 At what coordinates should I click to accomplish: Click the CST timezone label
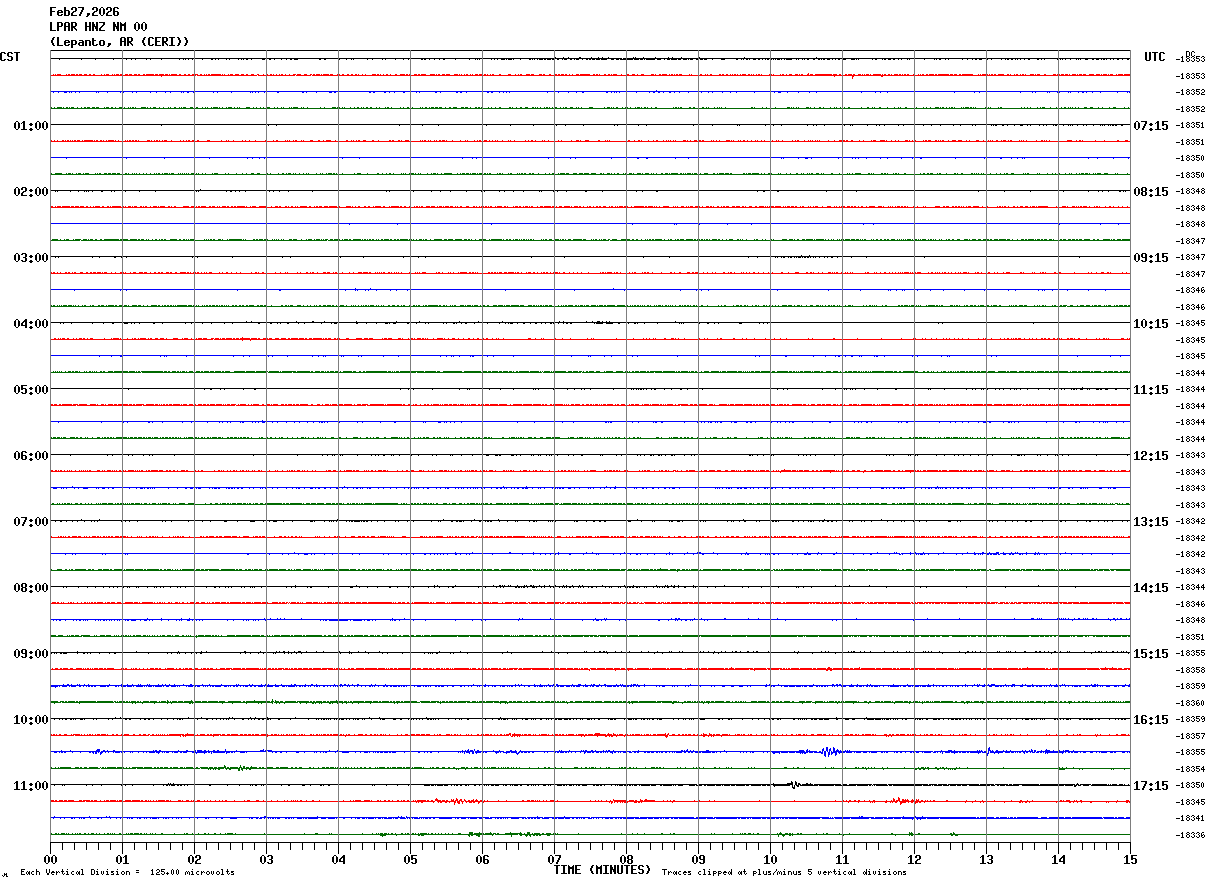[x=10, y=57]
